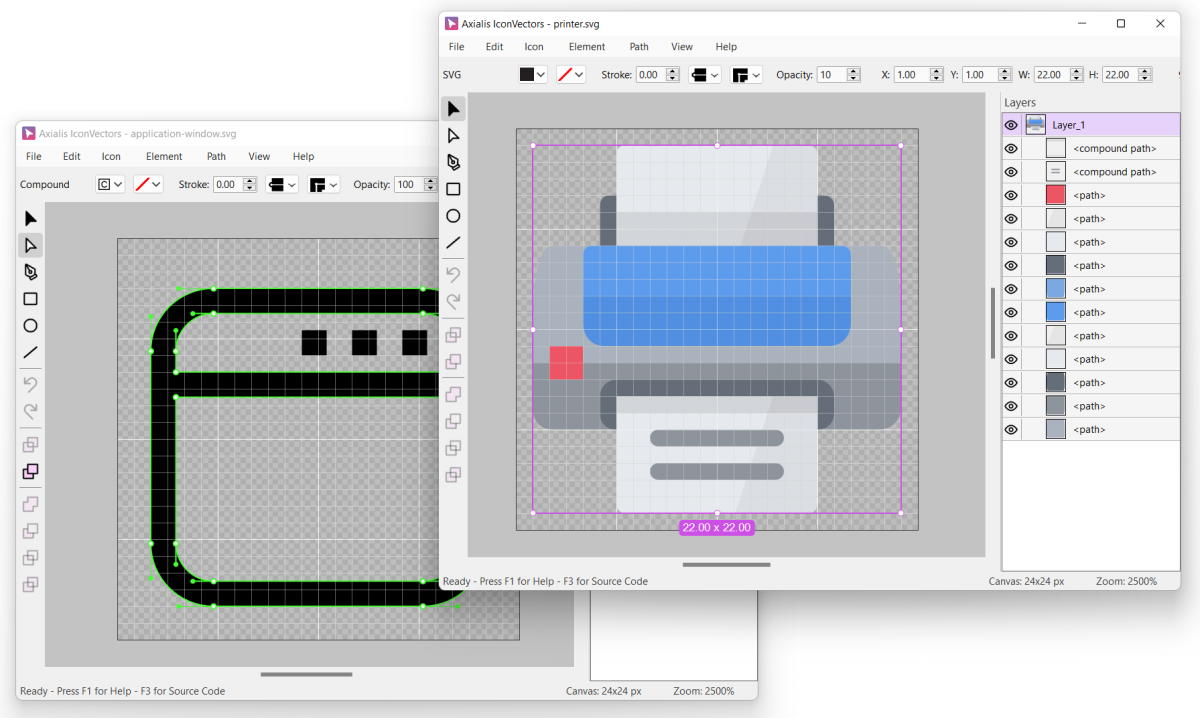This screenshot has width=1200, height=718.
Task: Select the second compound path layer entry
Action: [x=1113, y=172]
